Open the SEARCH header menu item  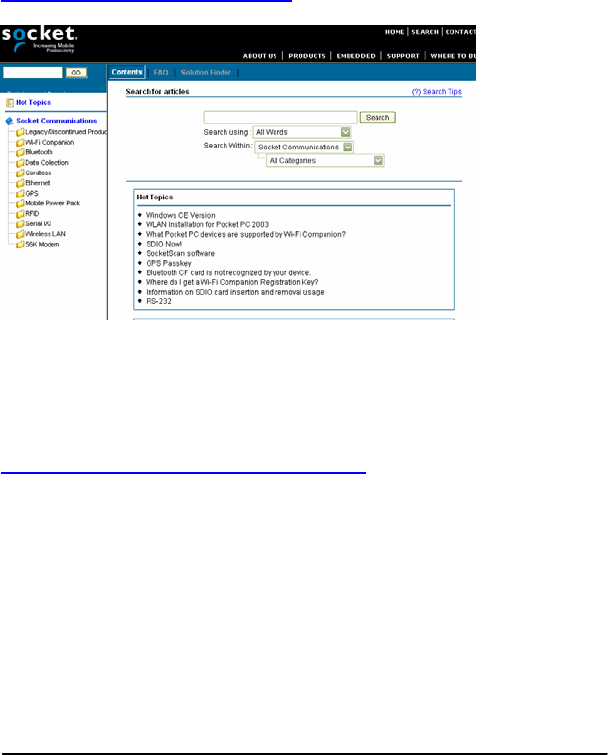point(425,32)
